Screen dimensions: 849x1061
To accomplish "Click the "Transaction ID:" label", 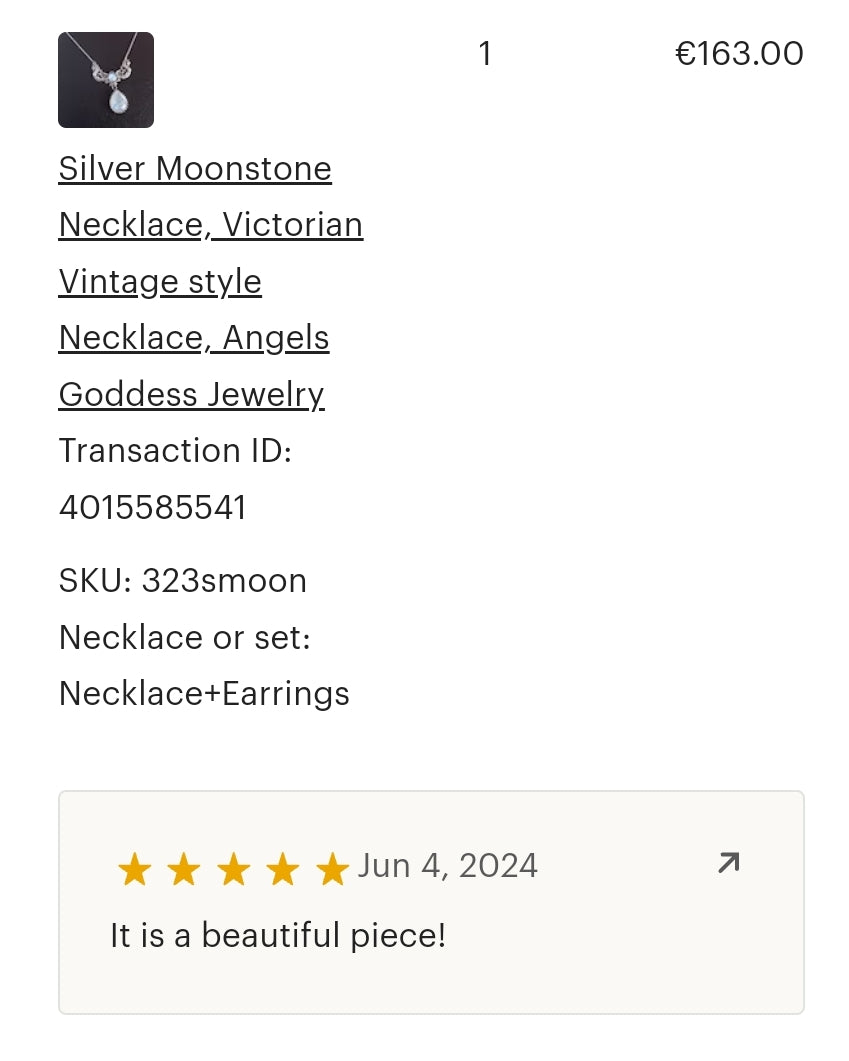I will click(175, 451).
